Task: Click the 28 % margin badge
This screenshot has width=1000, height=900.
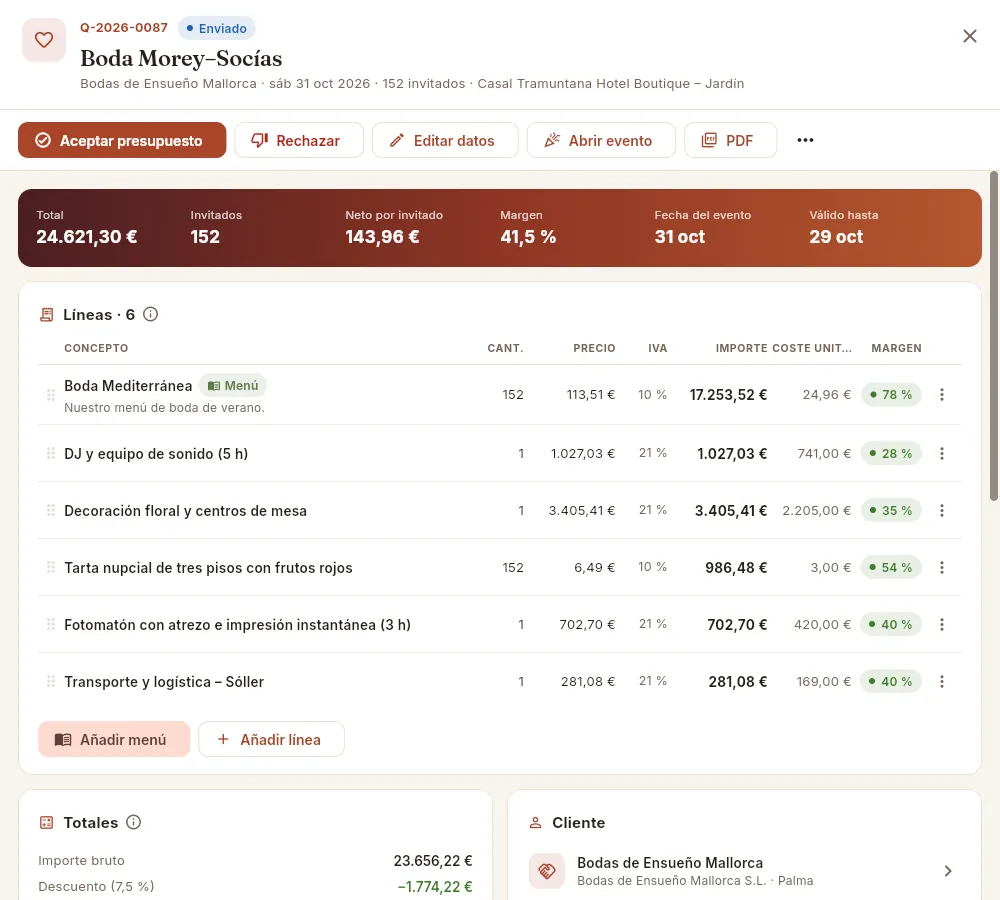Action: (891, 454)
